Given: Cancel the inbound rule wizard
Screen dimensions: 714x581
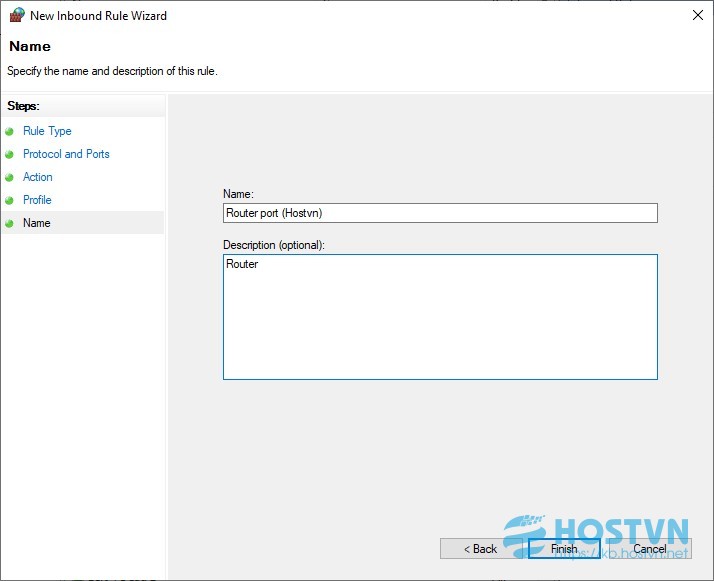Looking at the screenshot, I should pos(650,549).
